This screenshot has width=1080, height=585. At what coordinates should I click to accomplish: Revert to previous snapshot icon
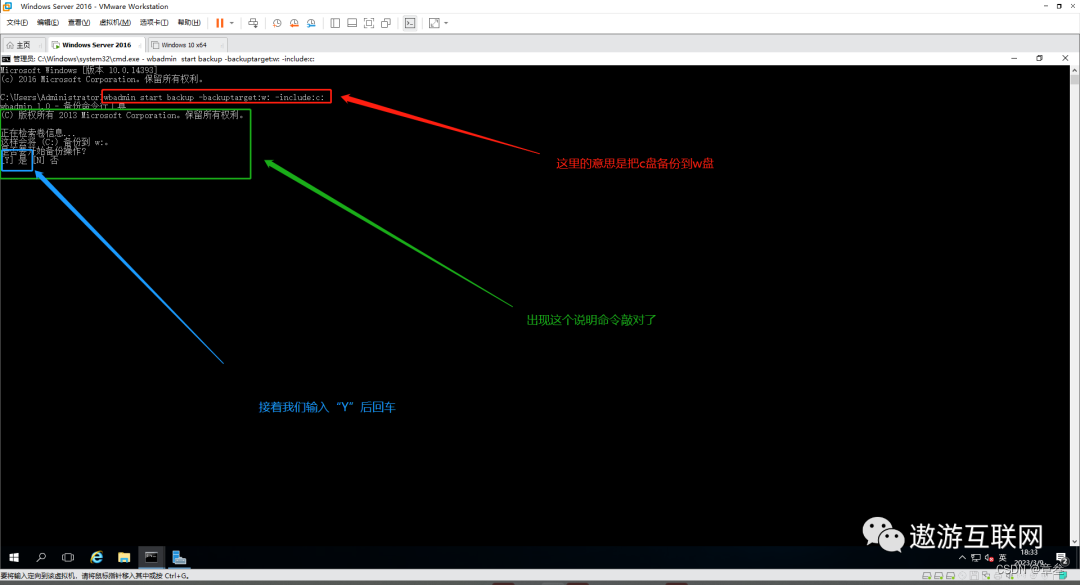(x=294, y=23)
